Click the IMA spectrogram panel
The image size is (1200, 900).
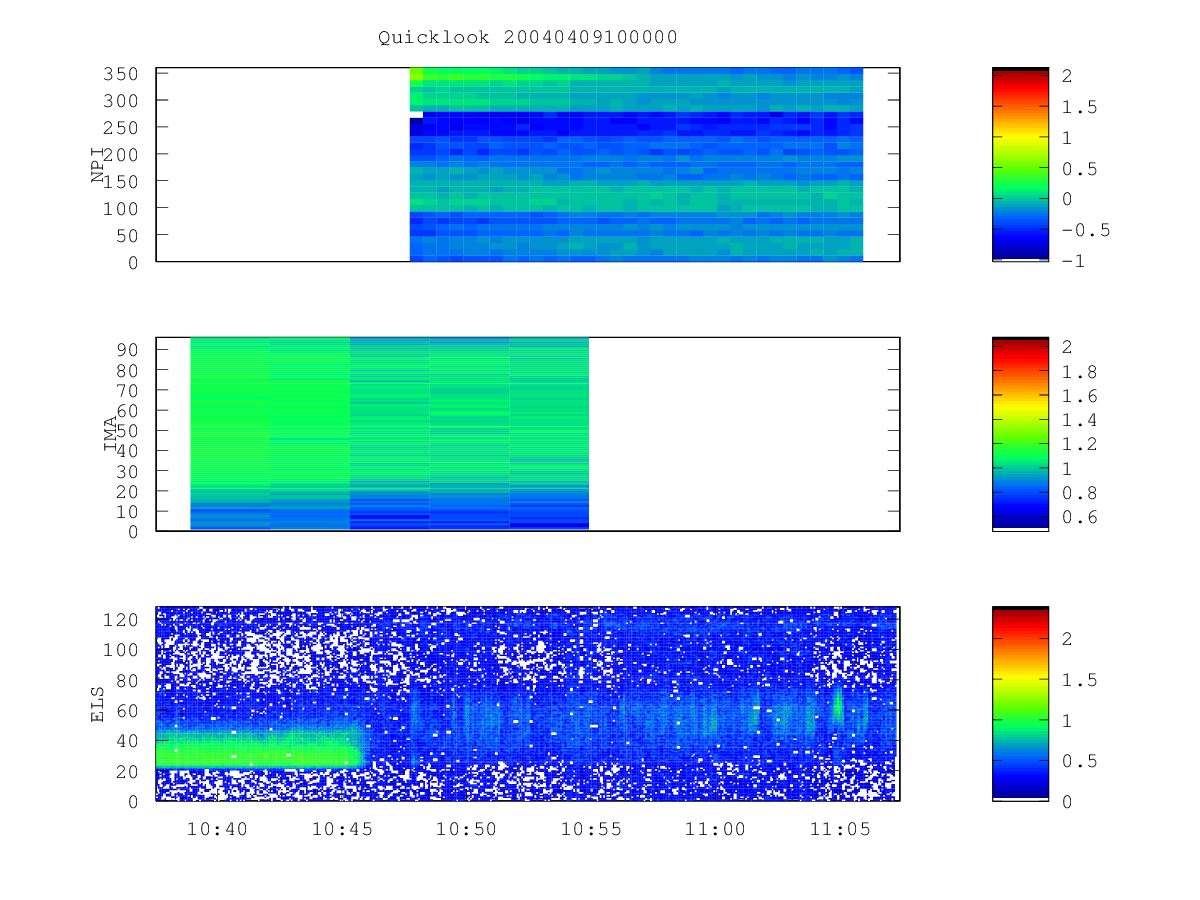click(528, 434)
